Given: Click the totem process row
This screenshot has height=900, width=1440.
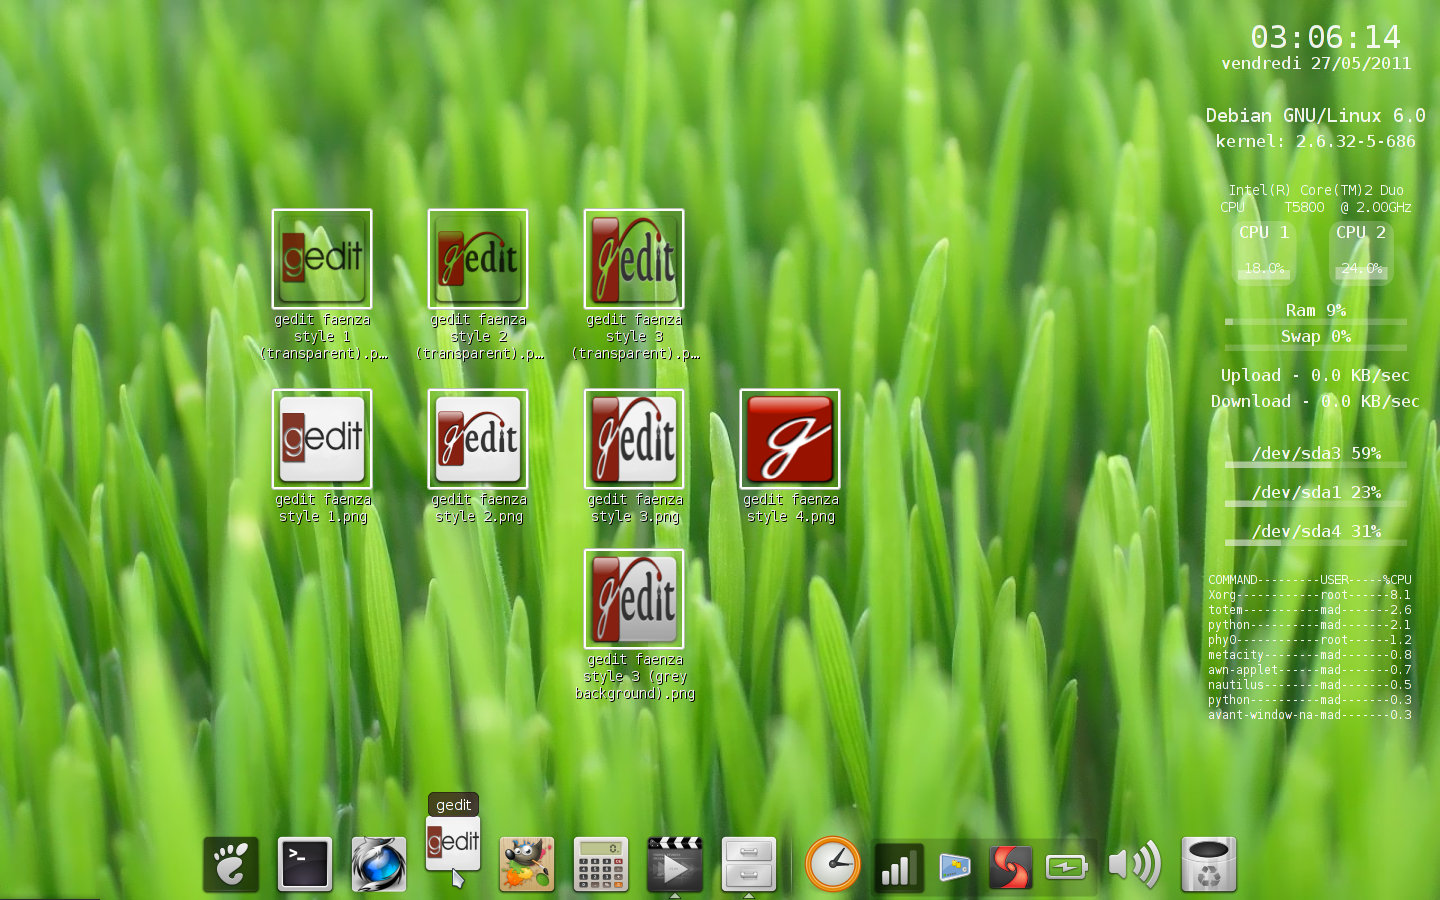Looking at the screenshot, I should tap(1310, 610).
